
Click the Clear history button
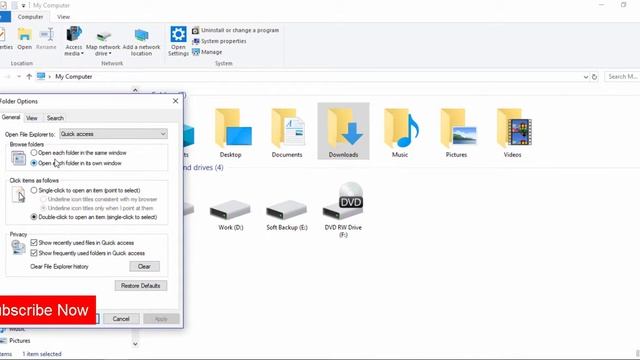pos(144,267)
